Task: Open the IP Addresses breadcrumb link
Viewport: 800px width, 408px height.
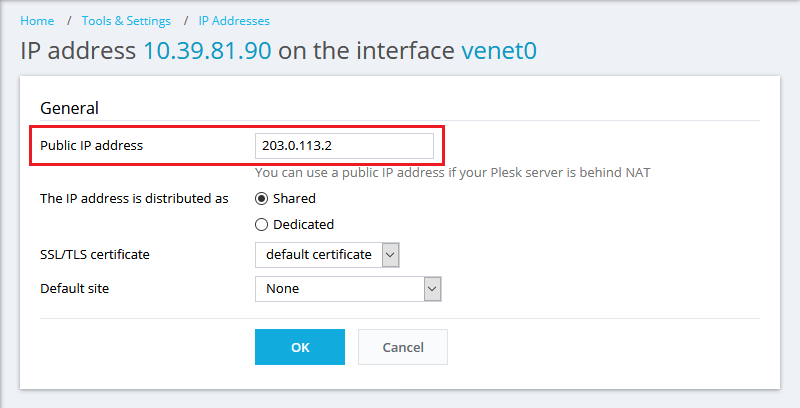Action: click(234, 21)
